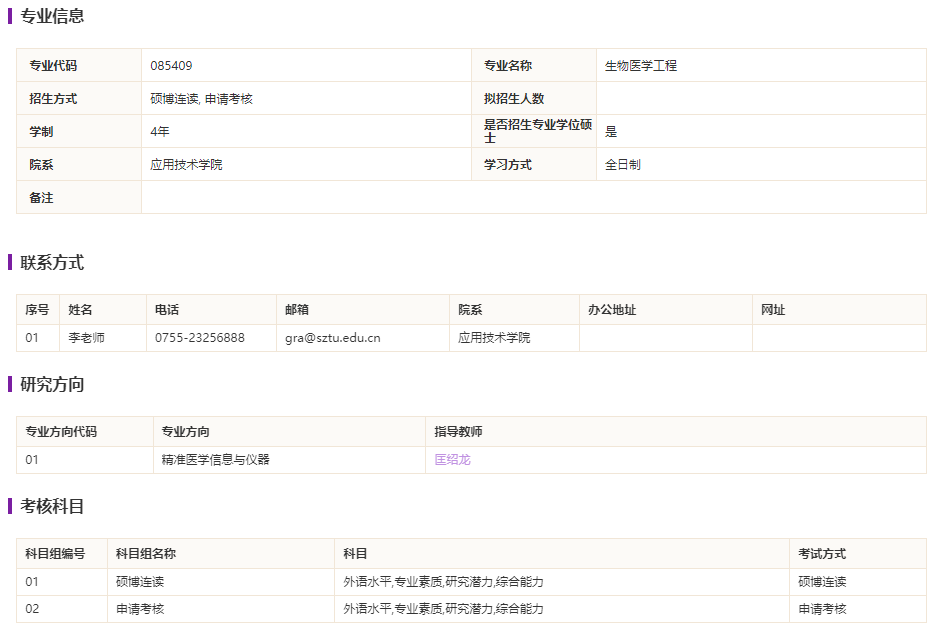The height and width of the screenshot is (631, 934).
Task: Select the major name 生物医学工程
Action: (641, 66)
